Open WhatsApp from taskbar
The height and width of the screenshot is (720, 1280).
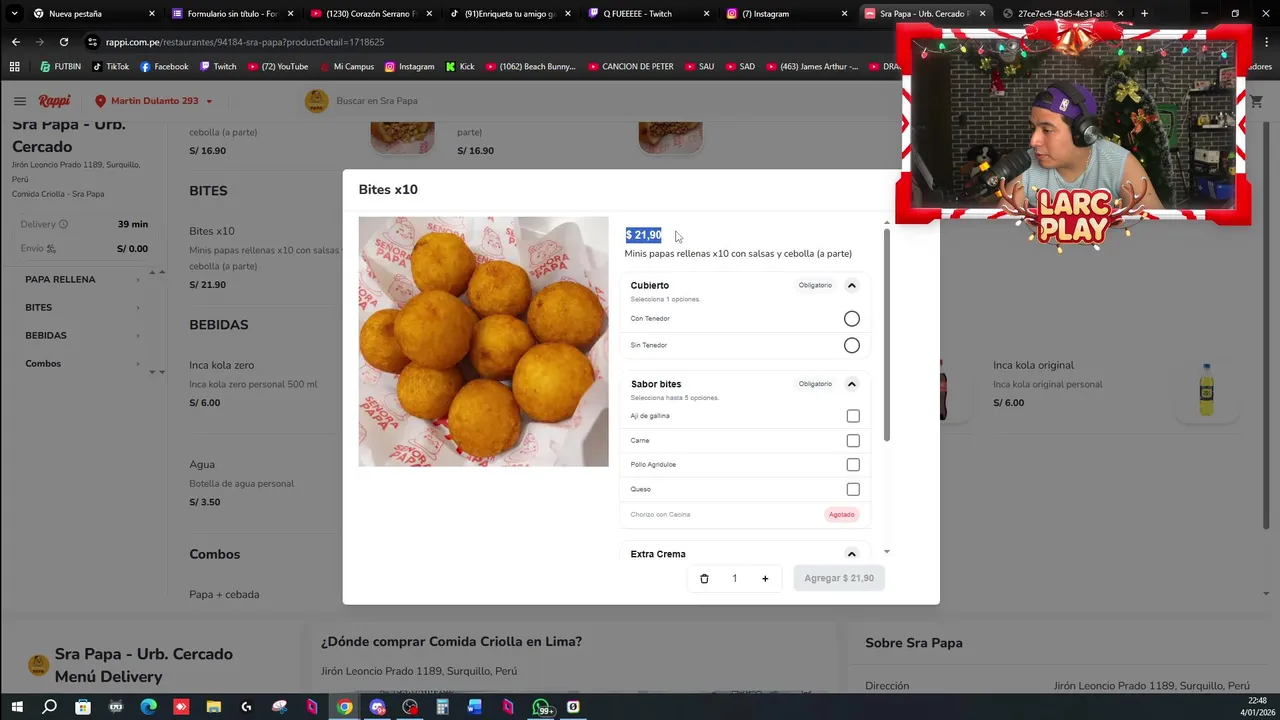pos(540,707)
